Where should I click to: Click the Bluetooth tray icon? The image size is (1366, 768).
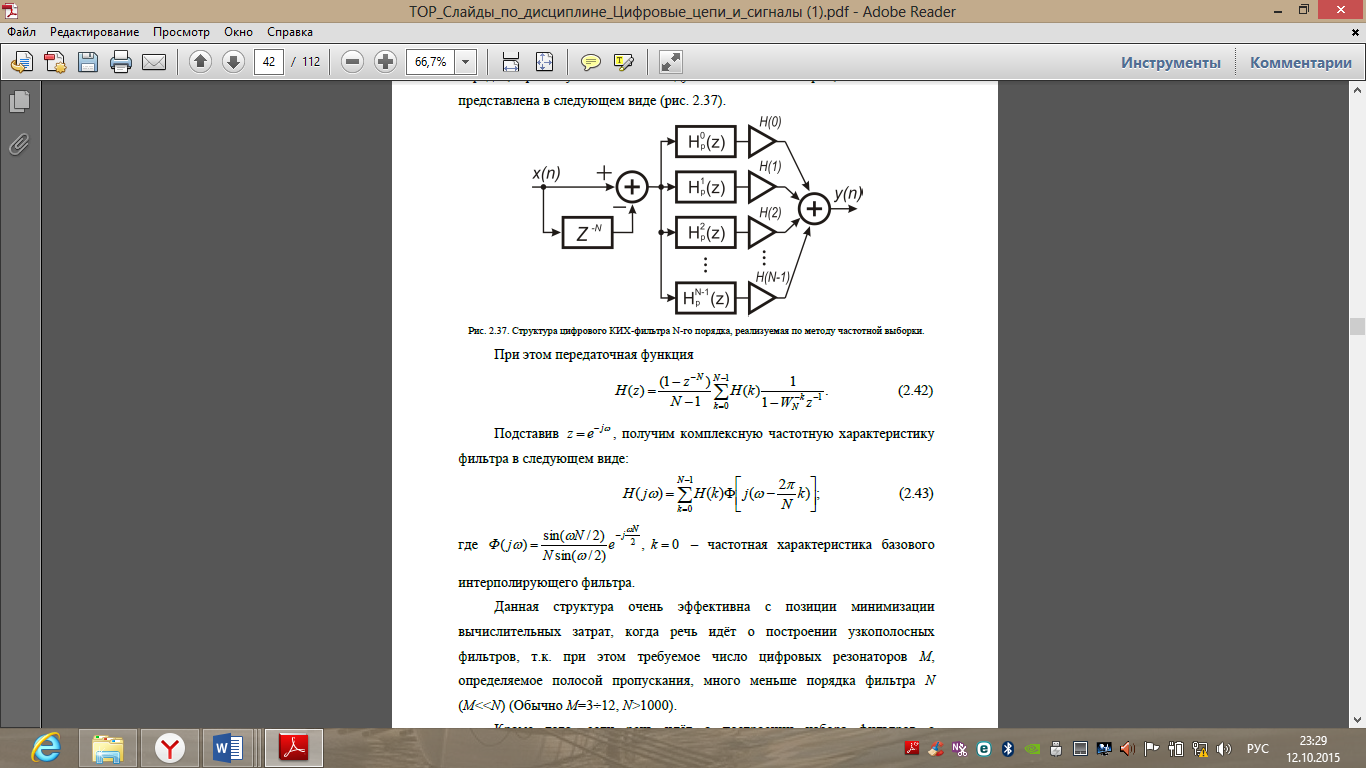click(1008, 748)
